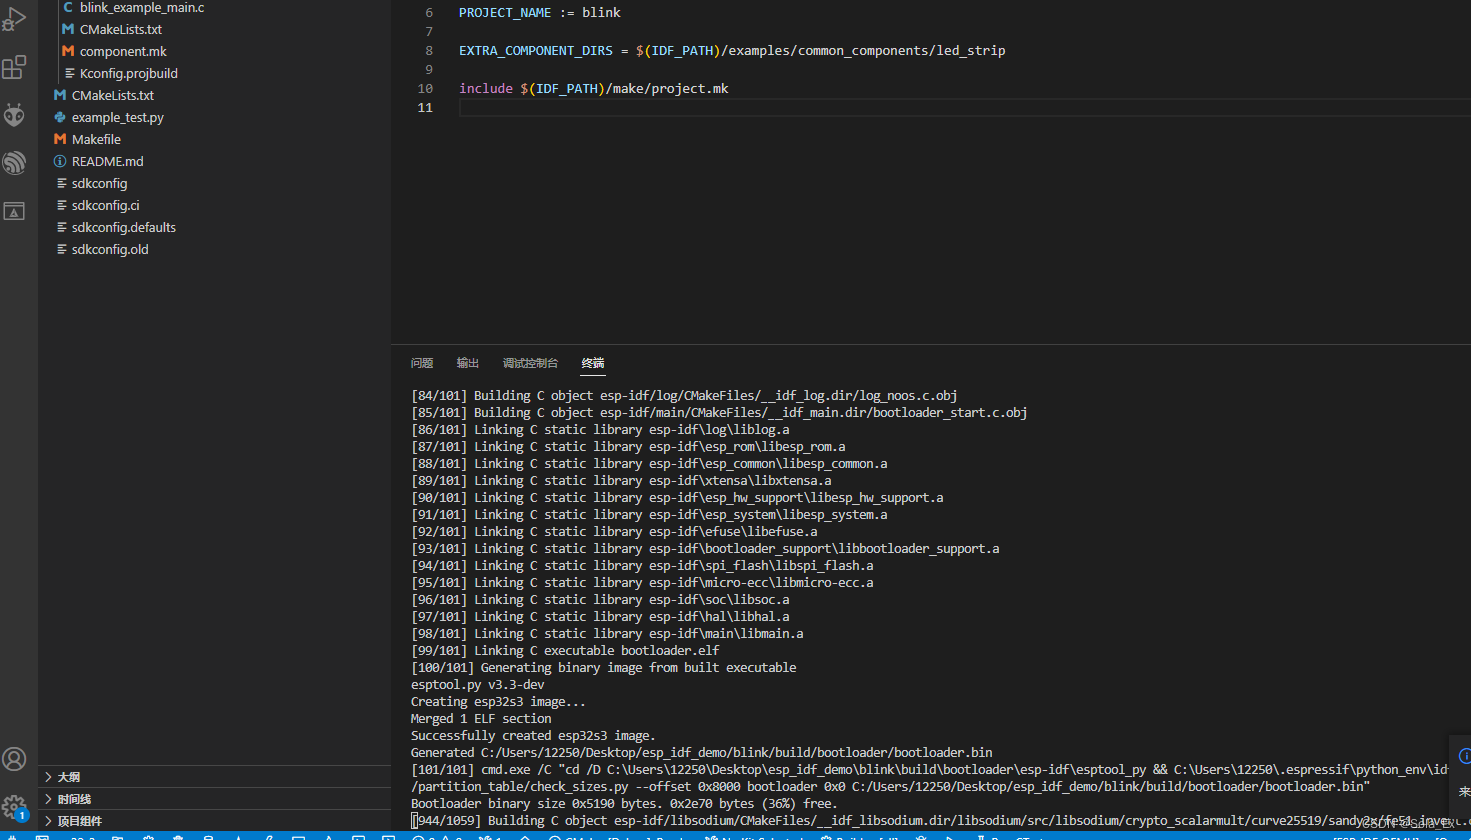Expand the 项目组件 section
Screen dimensions: 1471x840
click(215, 821)
